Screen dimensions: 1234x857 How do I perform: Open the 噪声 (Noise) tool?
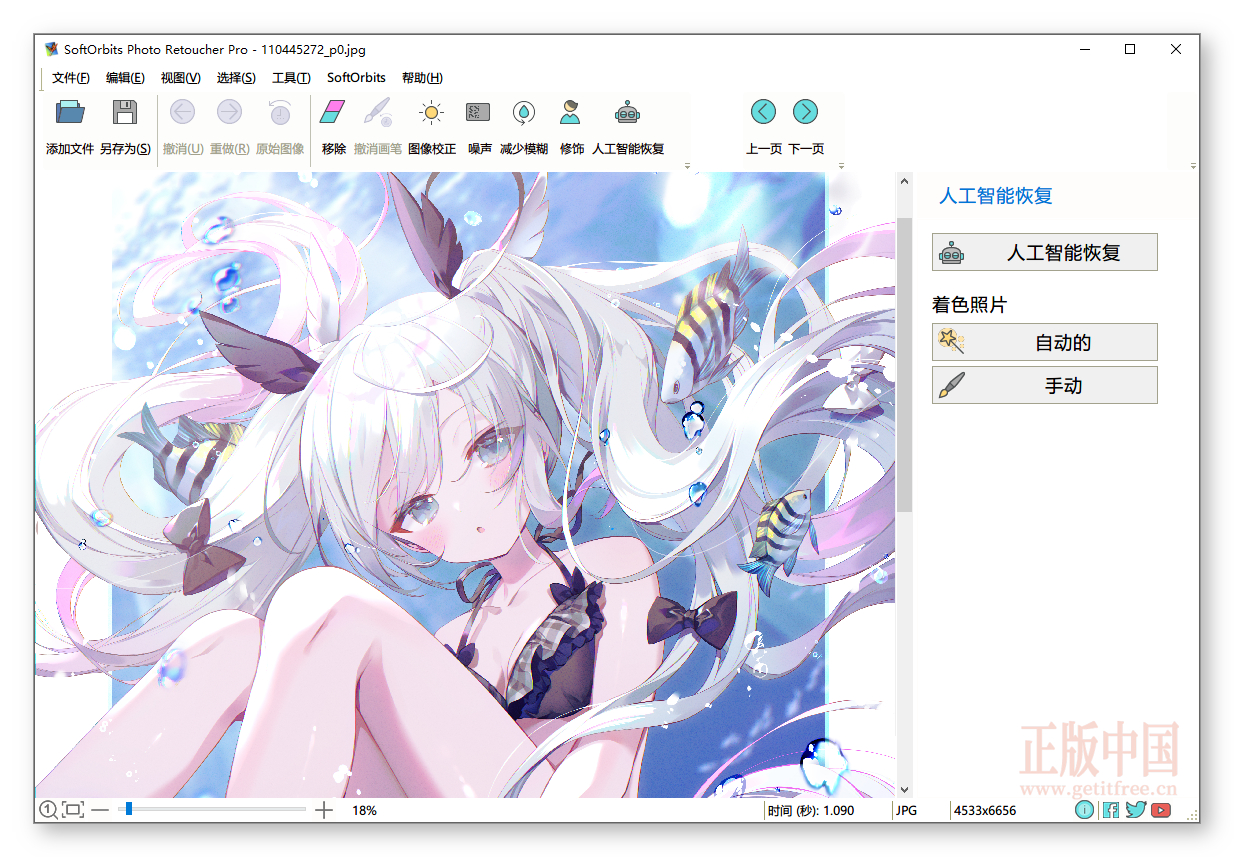coord(479,112)
